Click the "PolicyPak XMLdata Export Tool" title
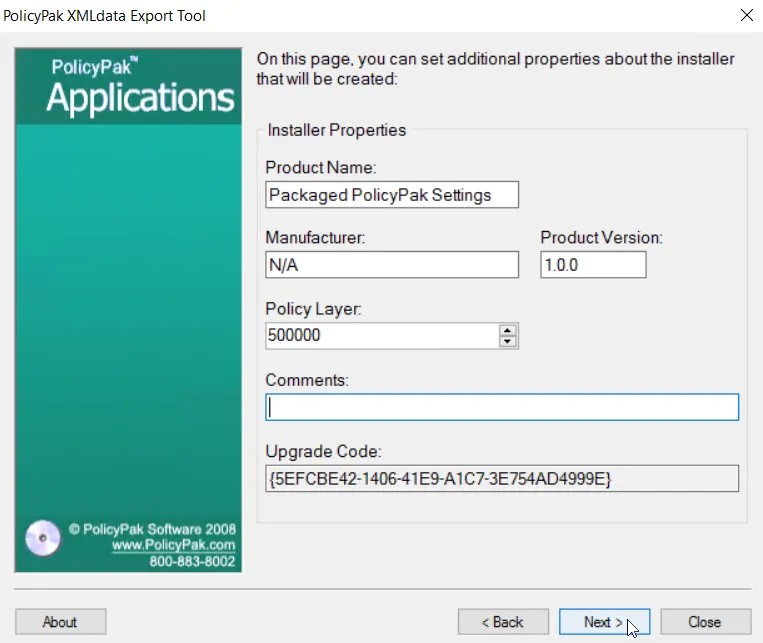This screenshot has height=643, width=763. [x=104, y=16]
